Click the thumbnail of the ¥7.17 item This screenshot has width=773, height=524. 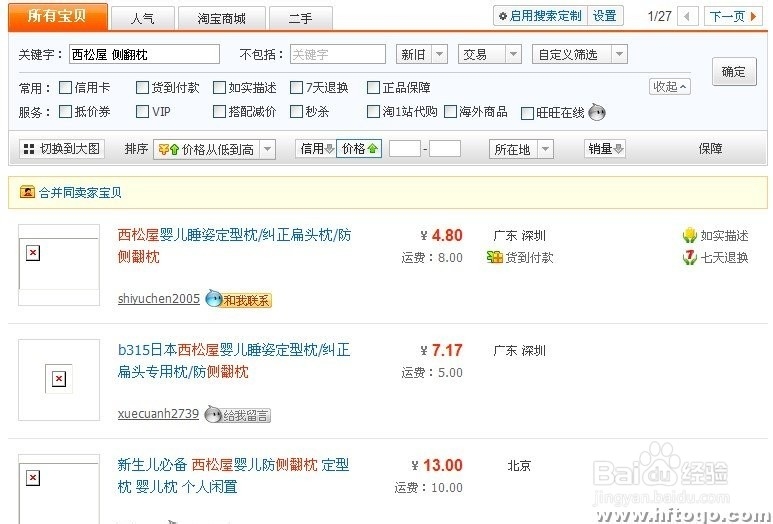(59, 380)
